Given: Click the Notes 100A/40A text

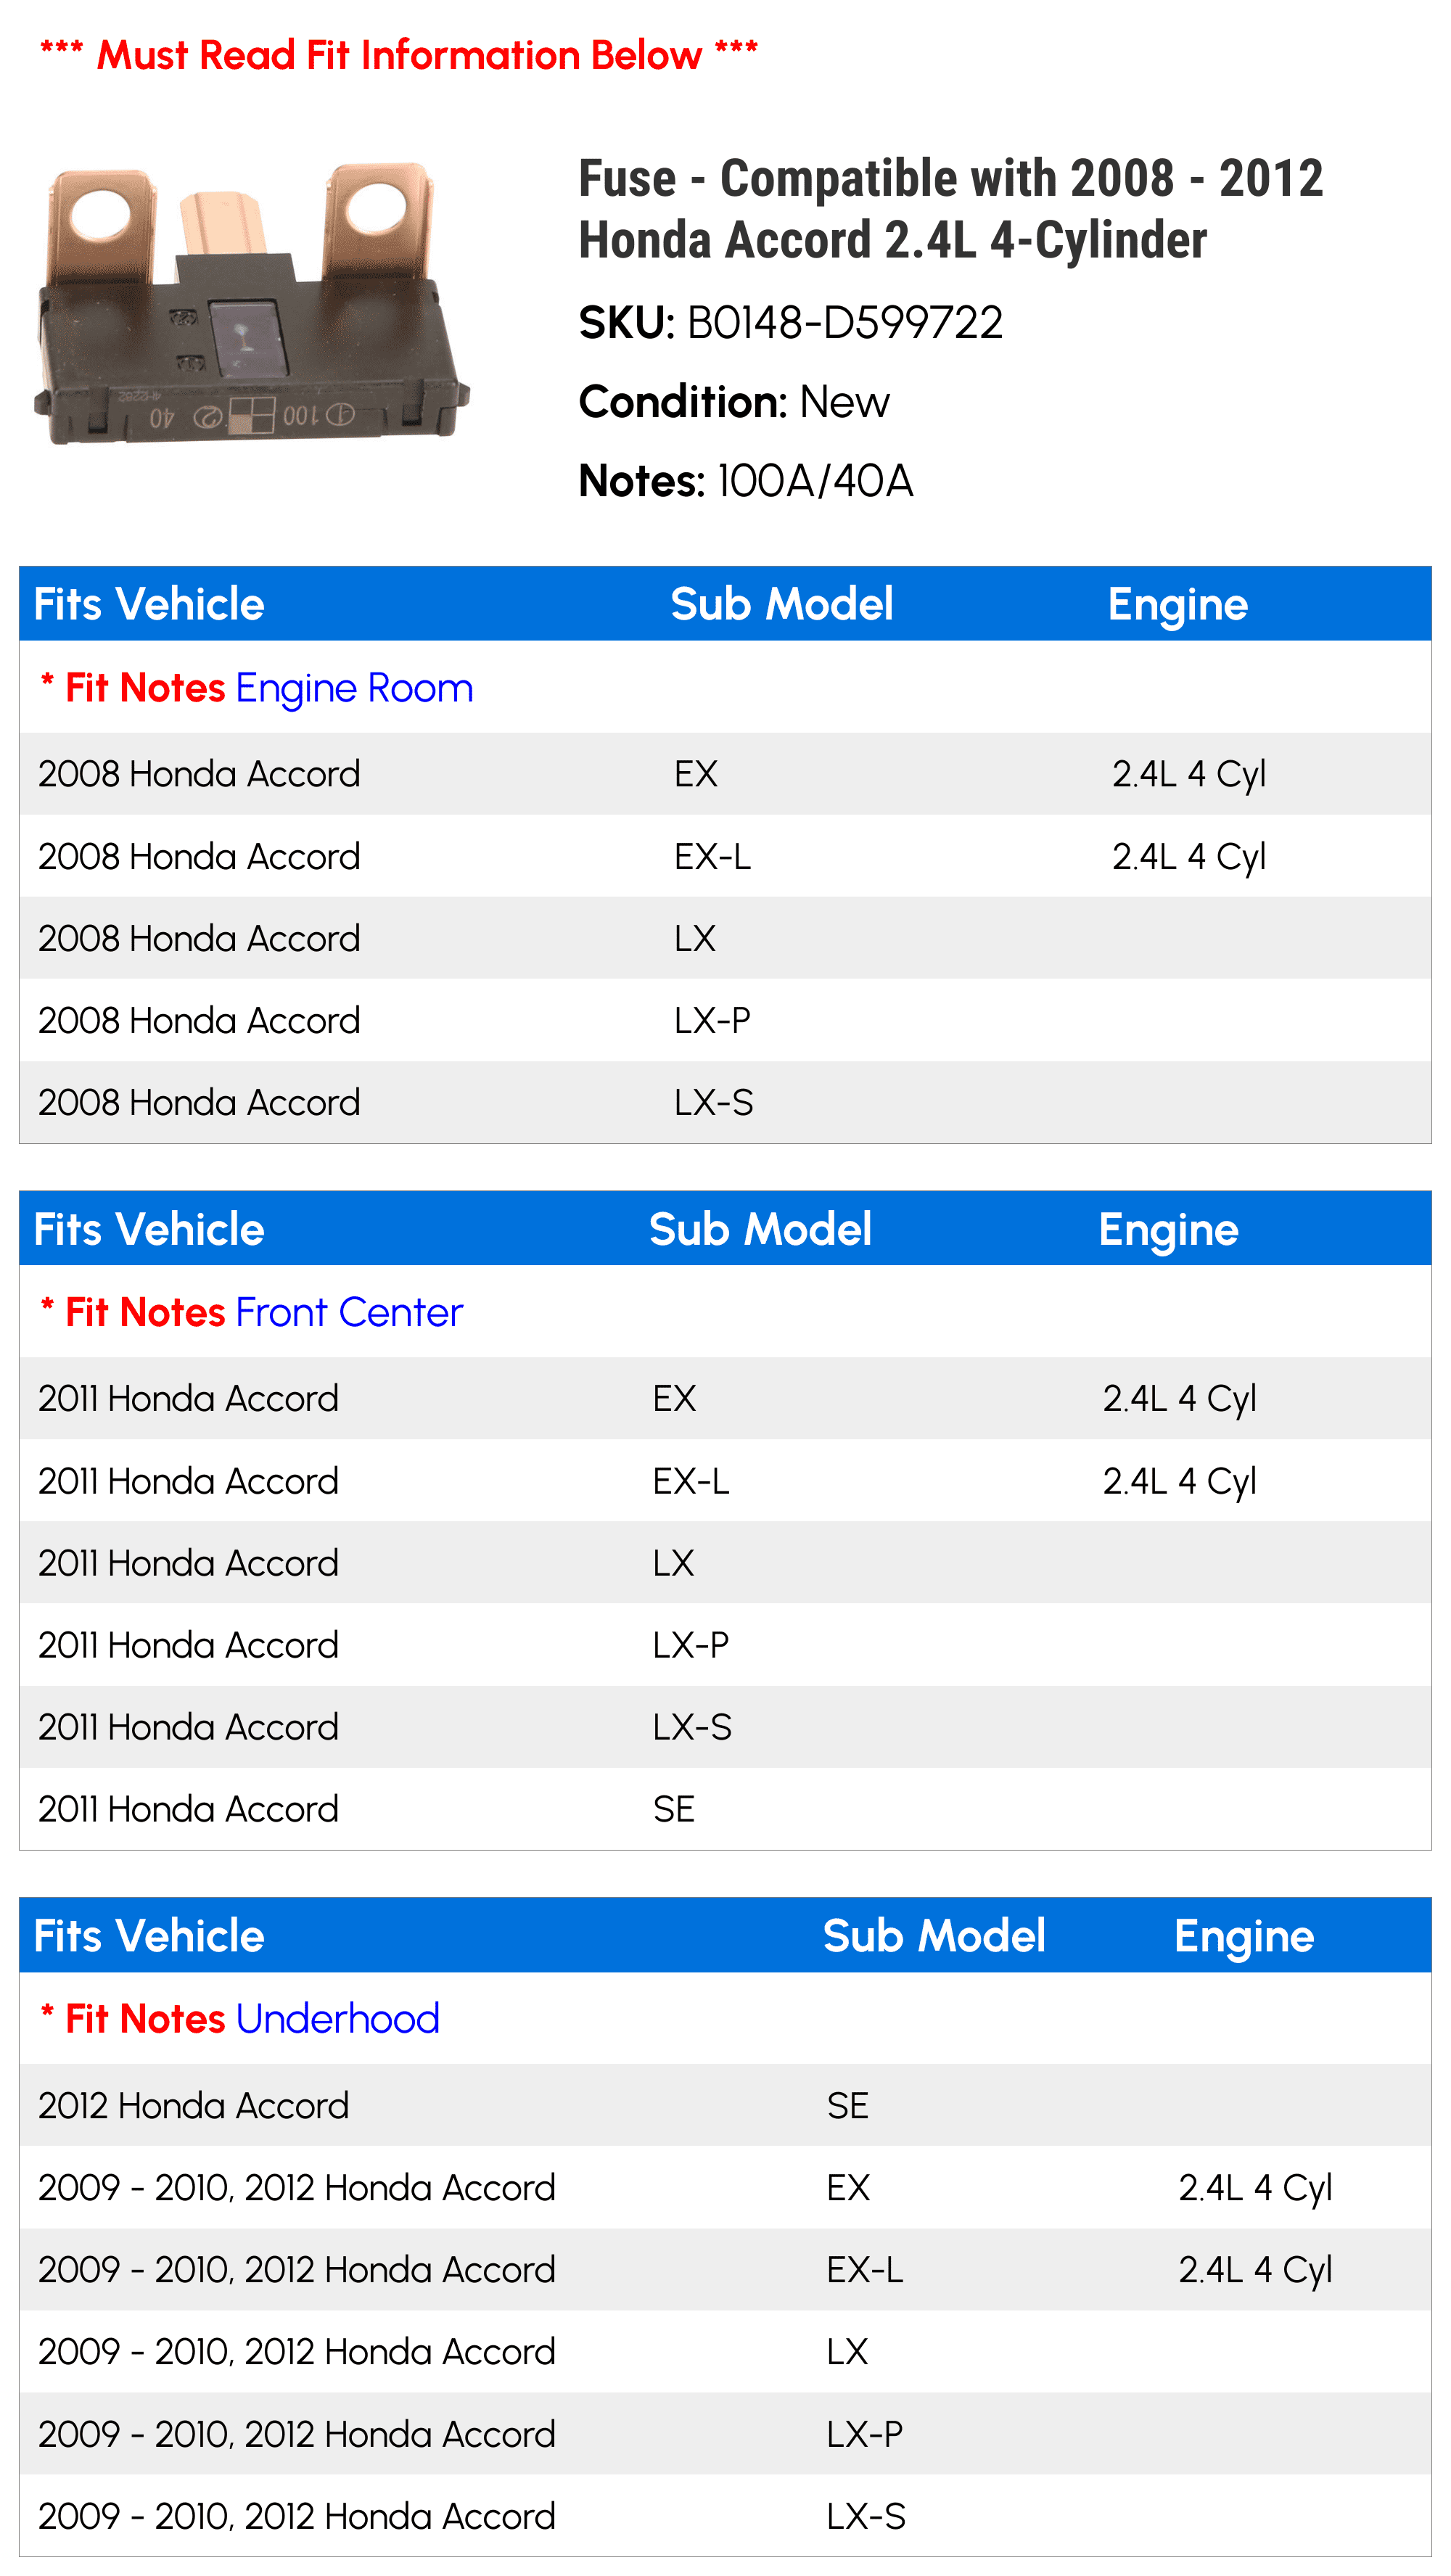Looking at the screenshot, I should tap(746, 480).
